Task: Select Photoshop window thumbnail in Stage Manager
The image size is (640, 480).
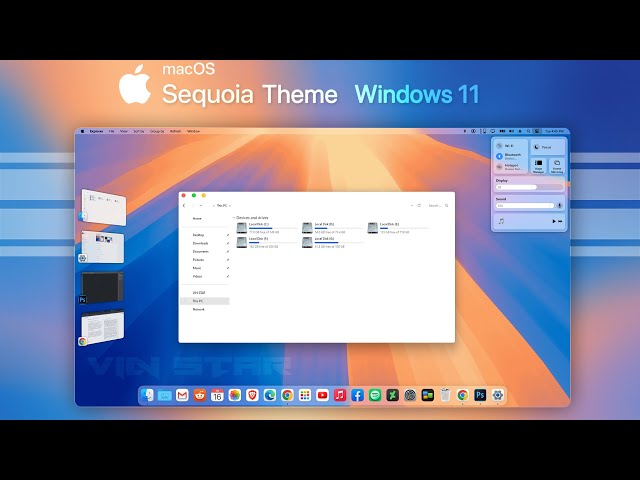Action: (x=102, y=287)
